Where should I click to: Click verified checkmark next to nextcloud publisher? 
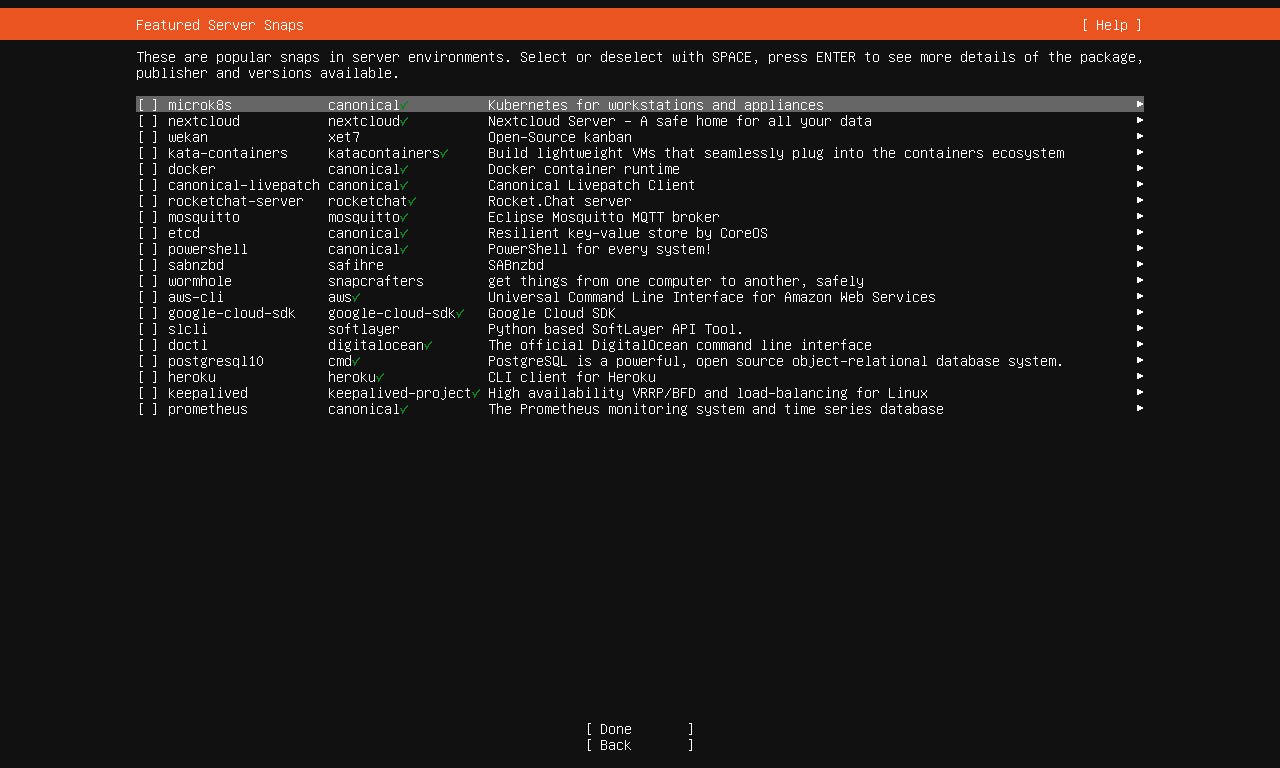pyautogui.click(x=404, y=121)
